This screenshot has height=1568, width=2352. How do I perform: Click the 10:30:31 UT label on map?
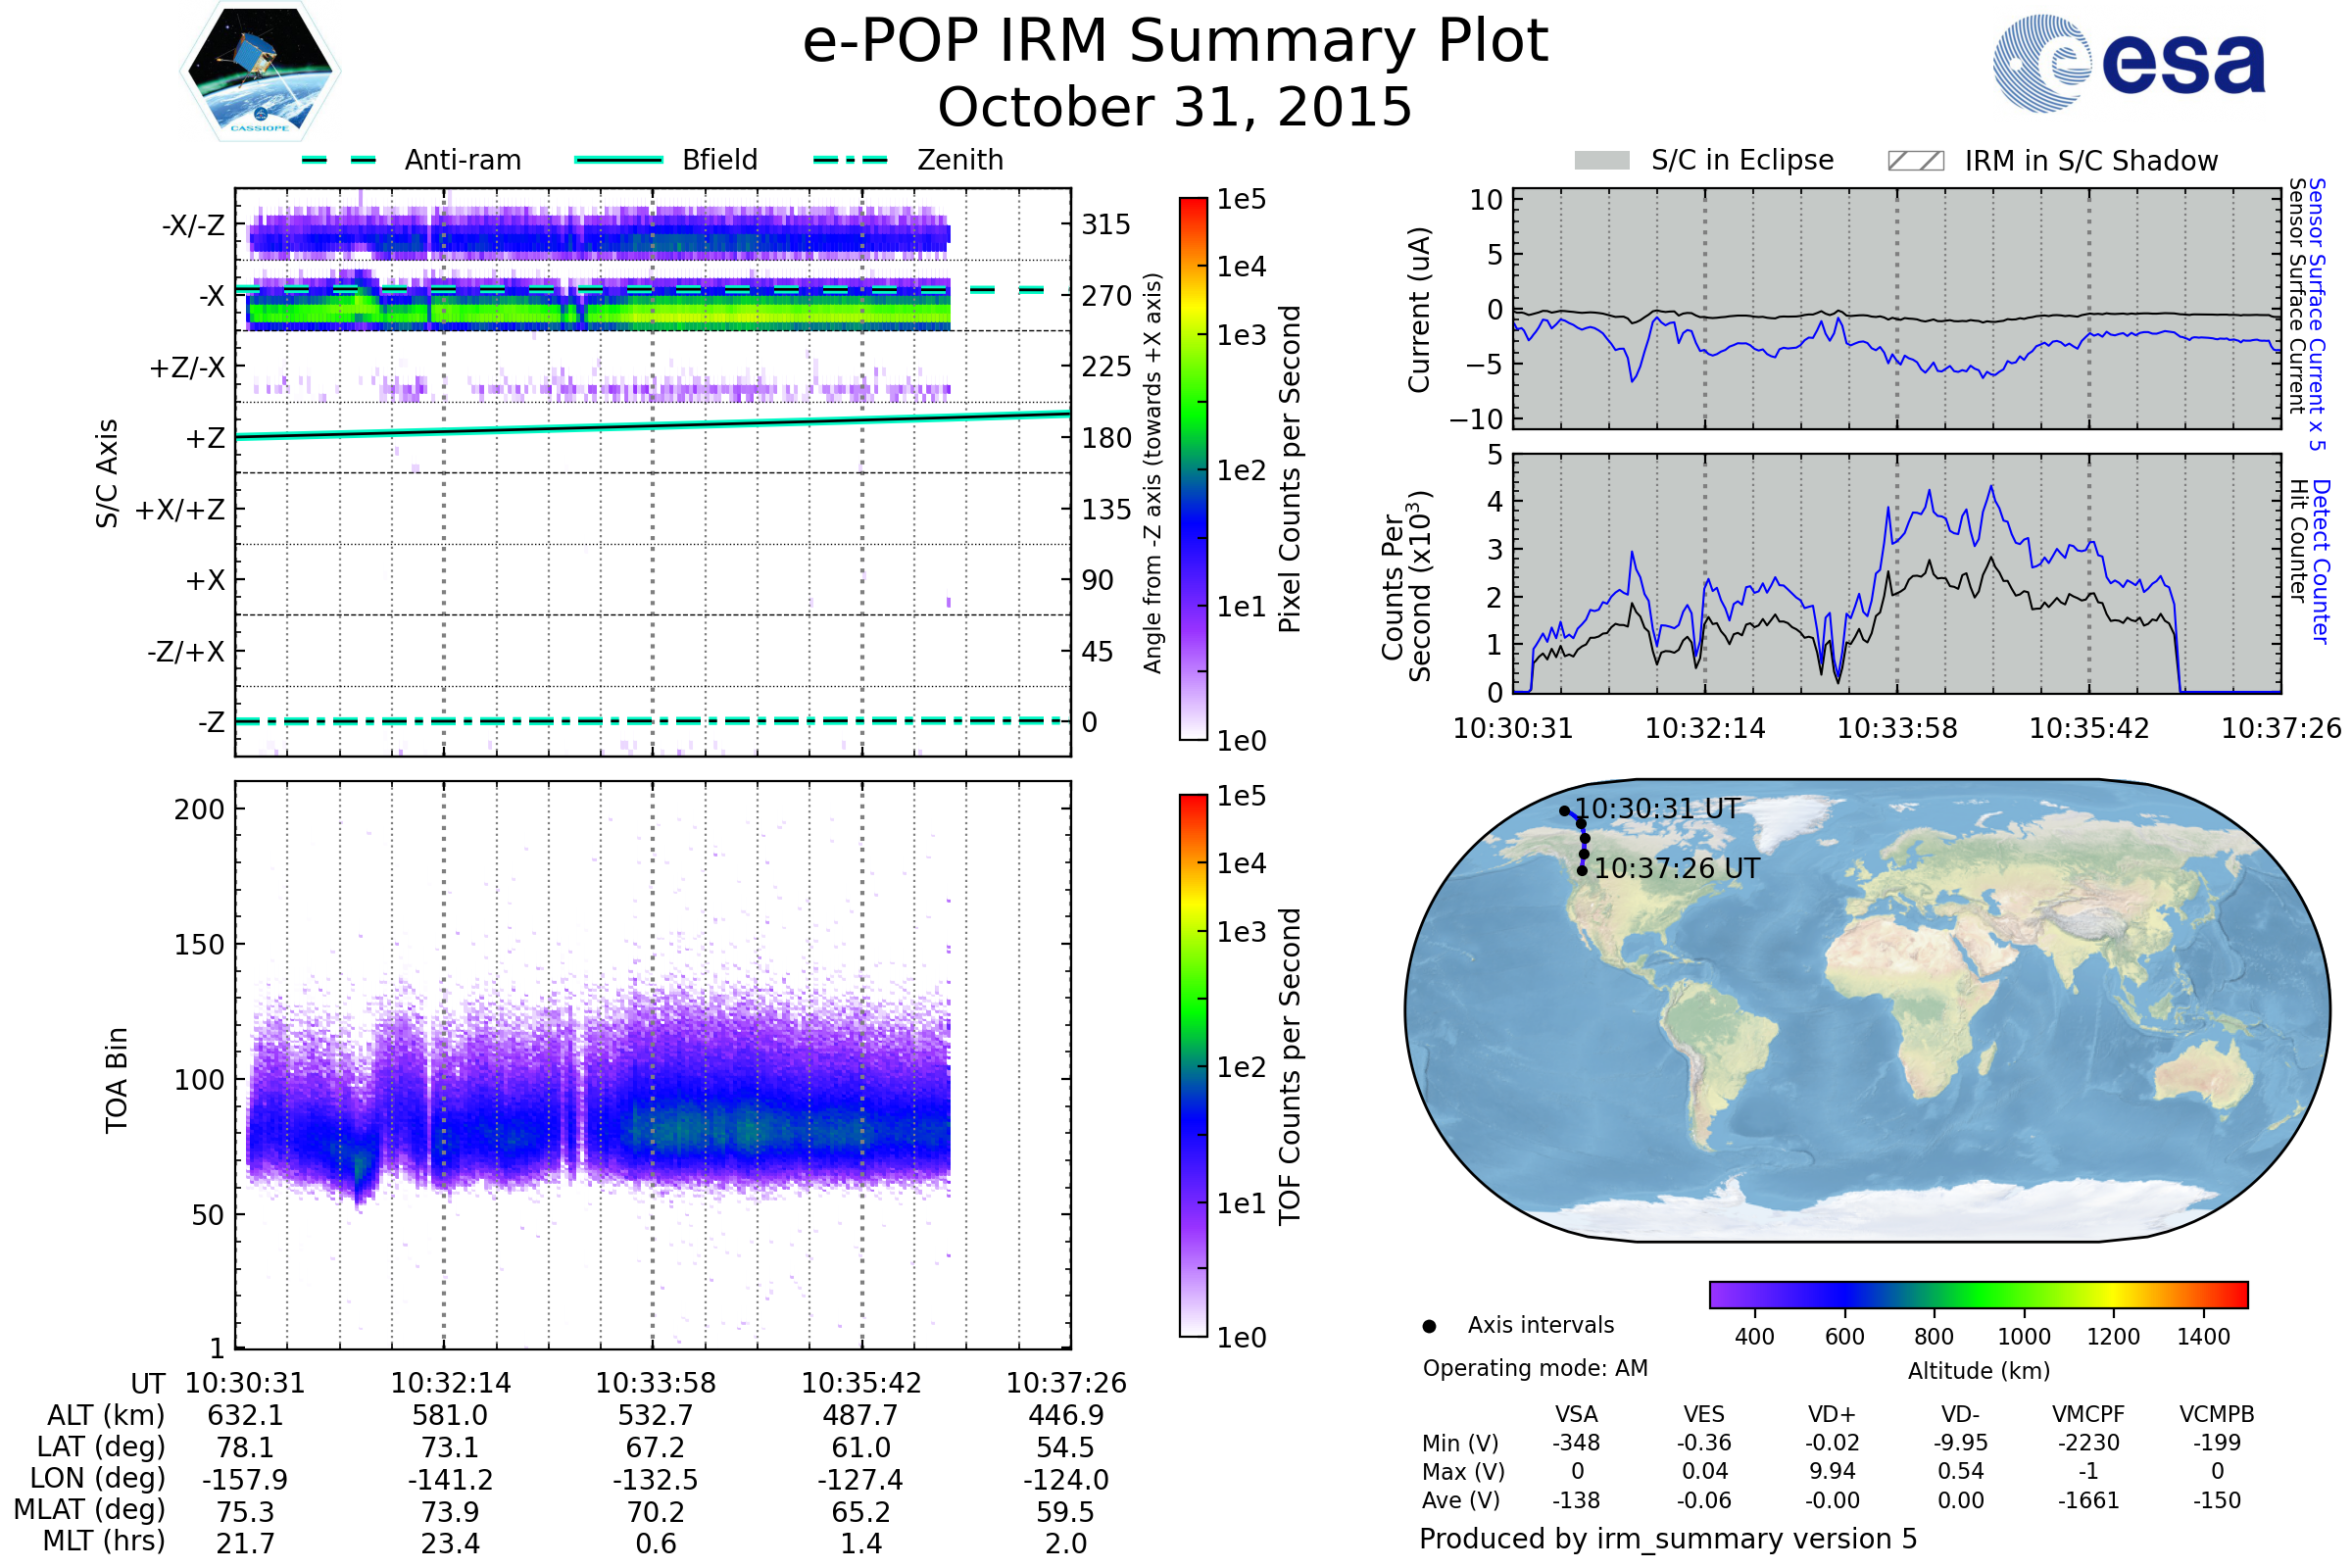pyautogui.click(x=1658, y=809)
